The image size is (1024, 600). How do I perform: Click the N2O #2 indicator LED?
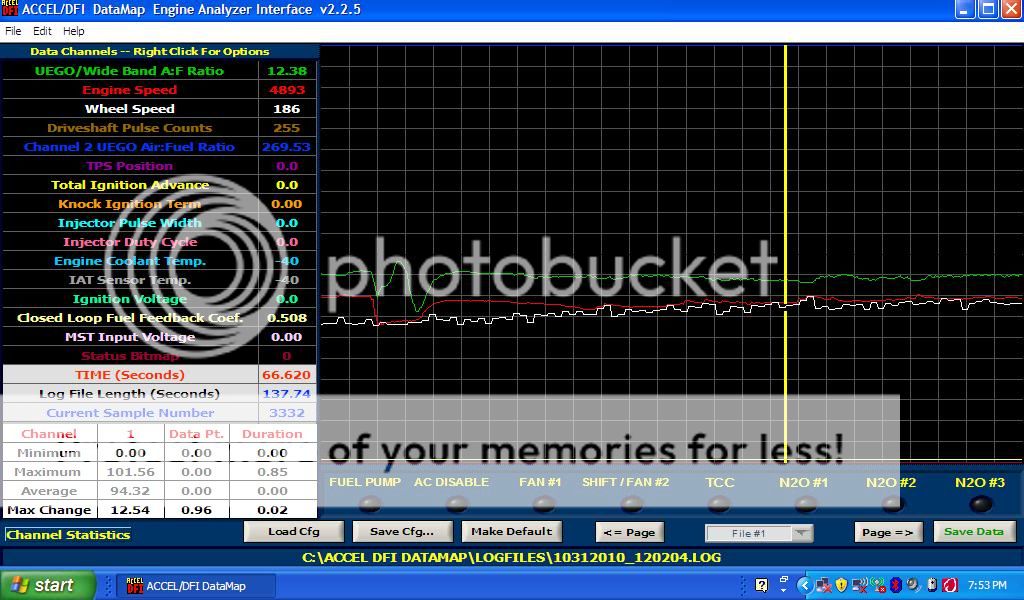(892, 504)
